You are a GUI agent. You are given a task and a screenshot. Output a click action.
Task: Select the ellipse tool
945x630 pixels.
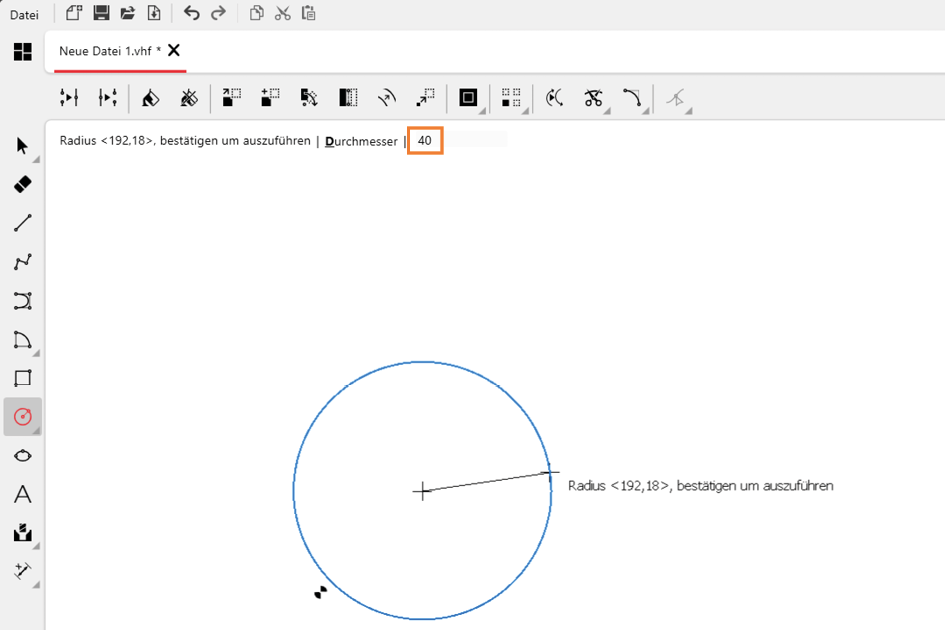[23, 456]
